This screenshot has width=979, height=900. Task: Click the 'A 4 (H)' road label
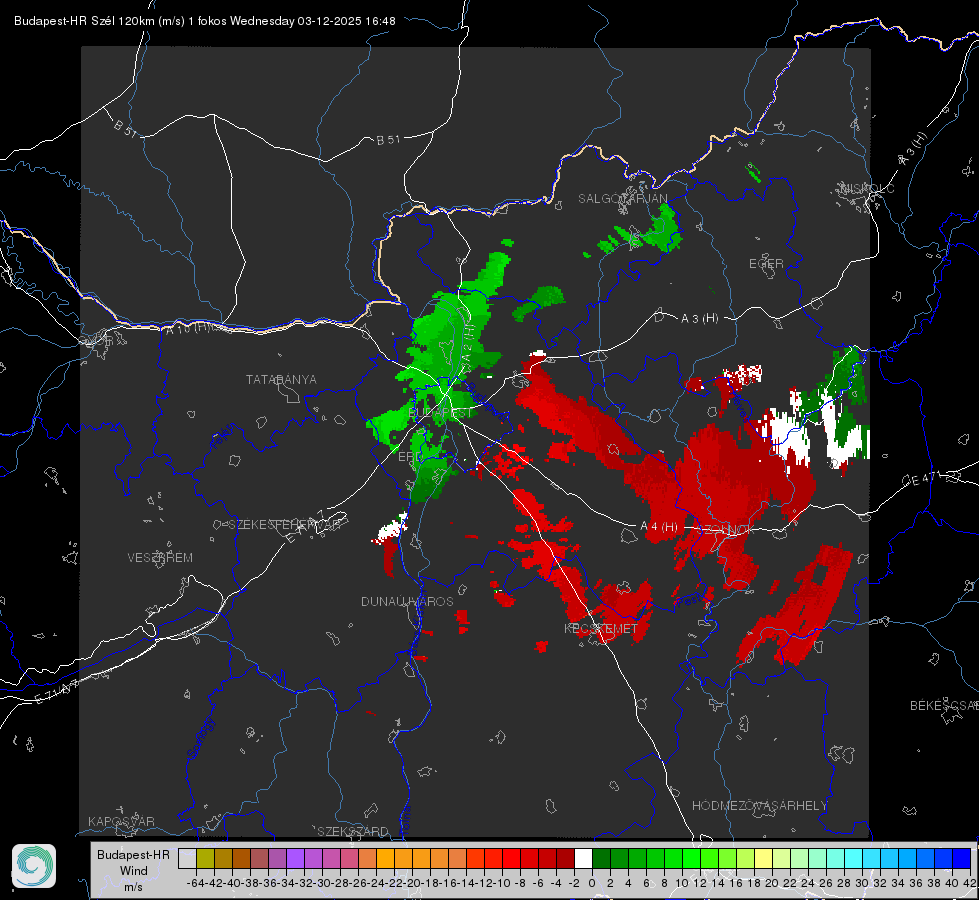659,527
